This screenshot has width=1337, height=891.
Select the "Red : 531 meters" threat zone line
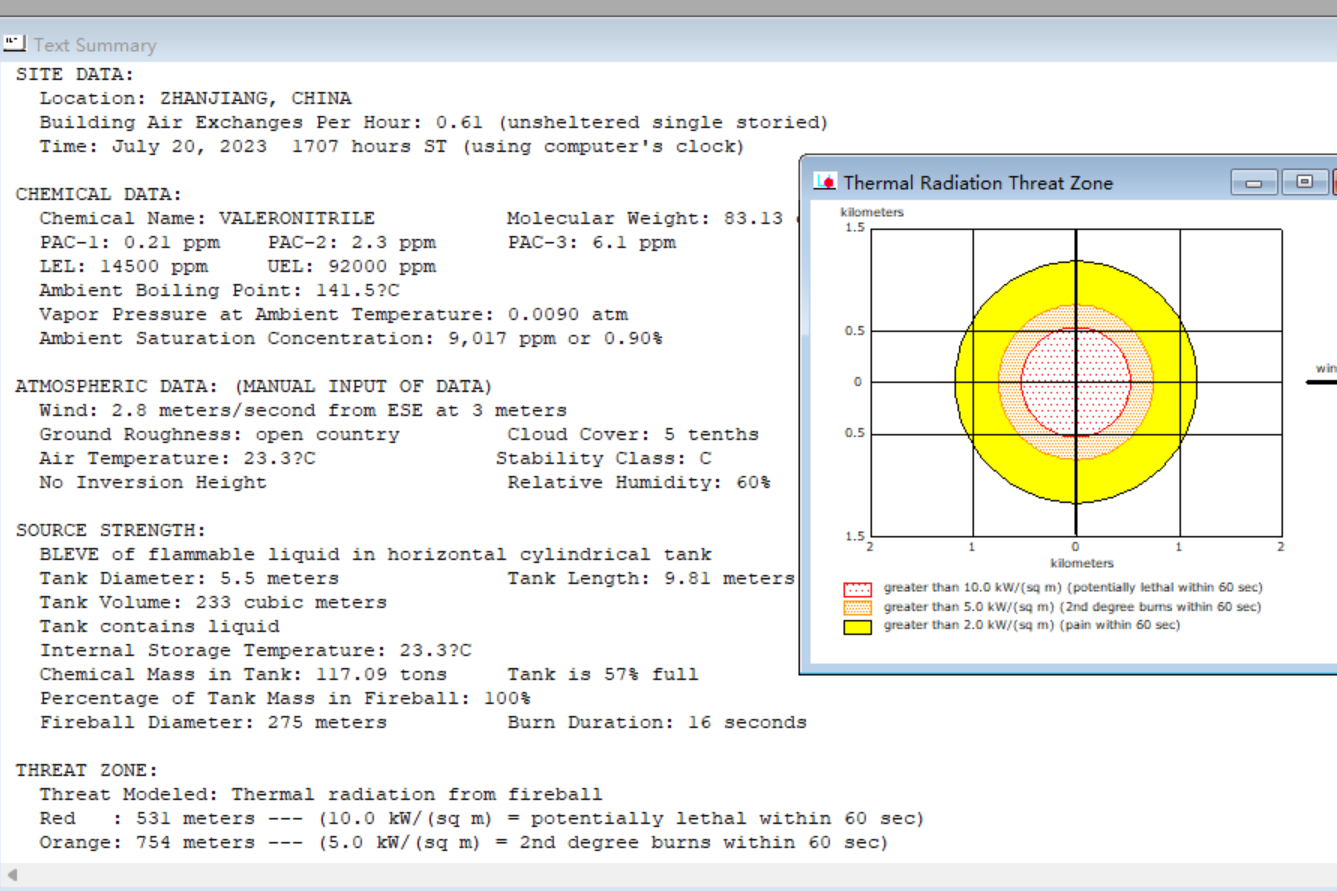pyautogui.click(x=482, y=818)
